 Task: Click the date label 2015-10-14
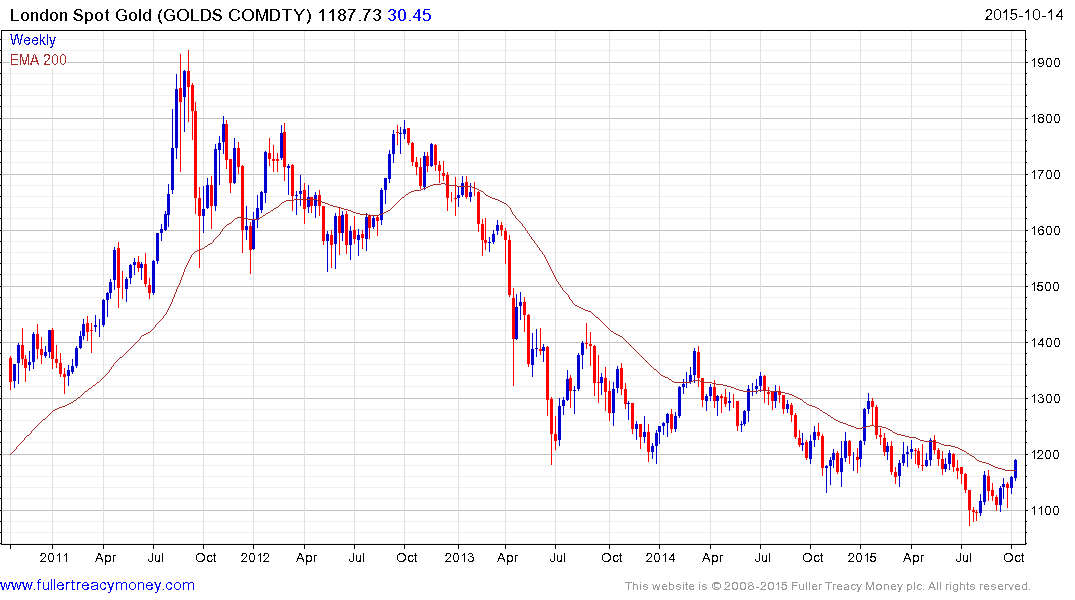tap(1024, 14)
